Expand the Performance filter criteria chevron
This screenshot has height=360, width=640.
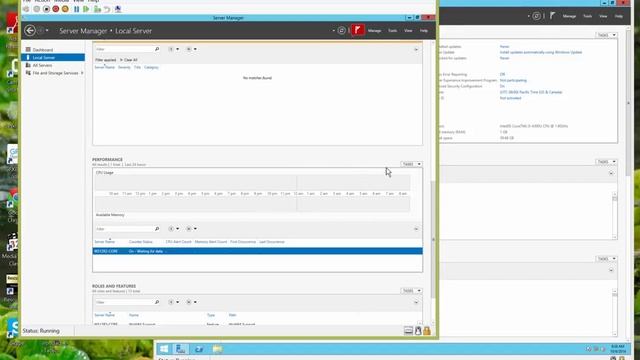click(416, 229)
